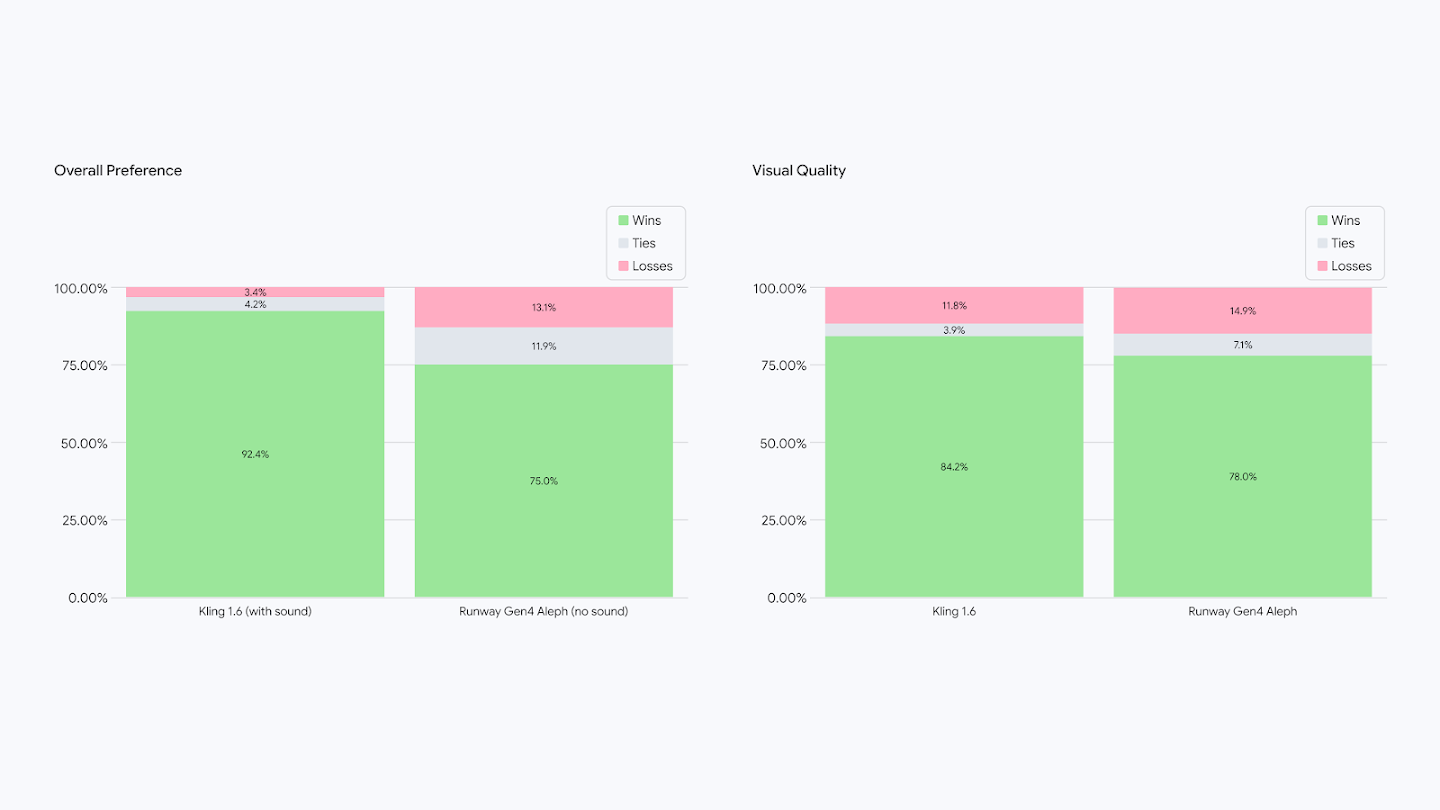The width and height of the screenshot is (1440, 810).
Task: Click the 11.9% ties bar segment
Action: point(544,346)
